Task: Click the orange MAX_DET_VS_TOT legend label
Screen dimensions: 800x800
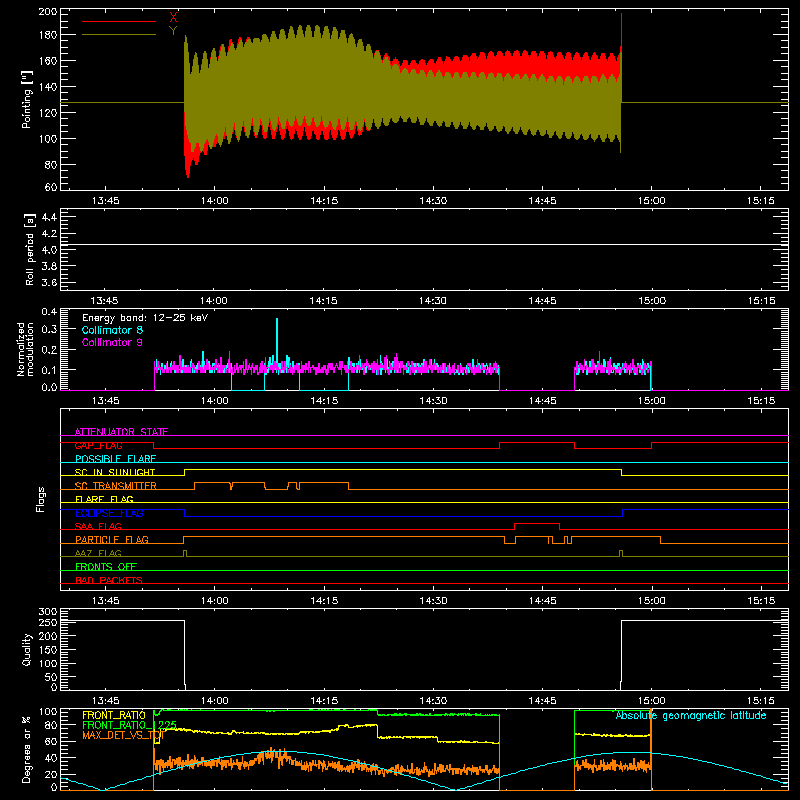Action: pos(123,735)
